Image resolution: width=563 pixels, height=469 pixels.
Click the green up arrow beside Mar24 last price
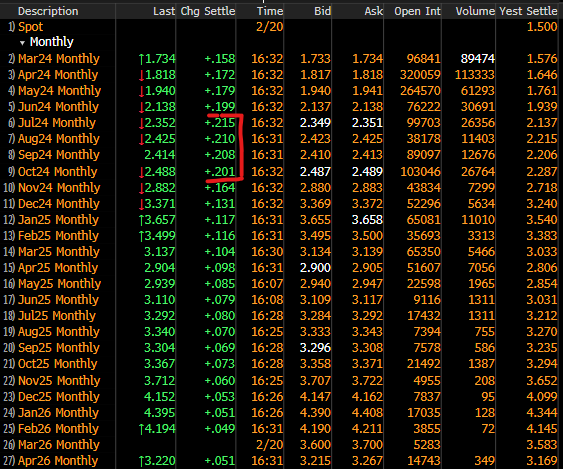pos(141,59)
